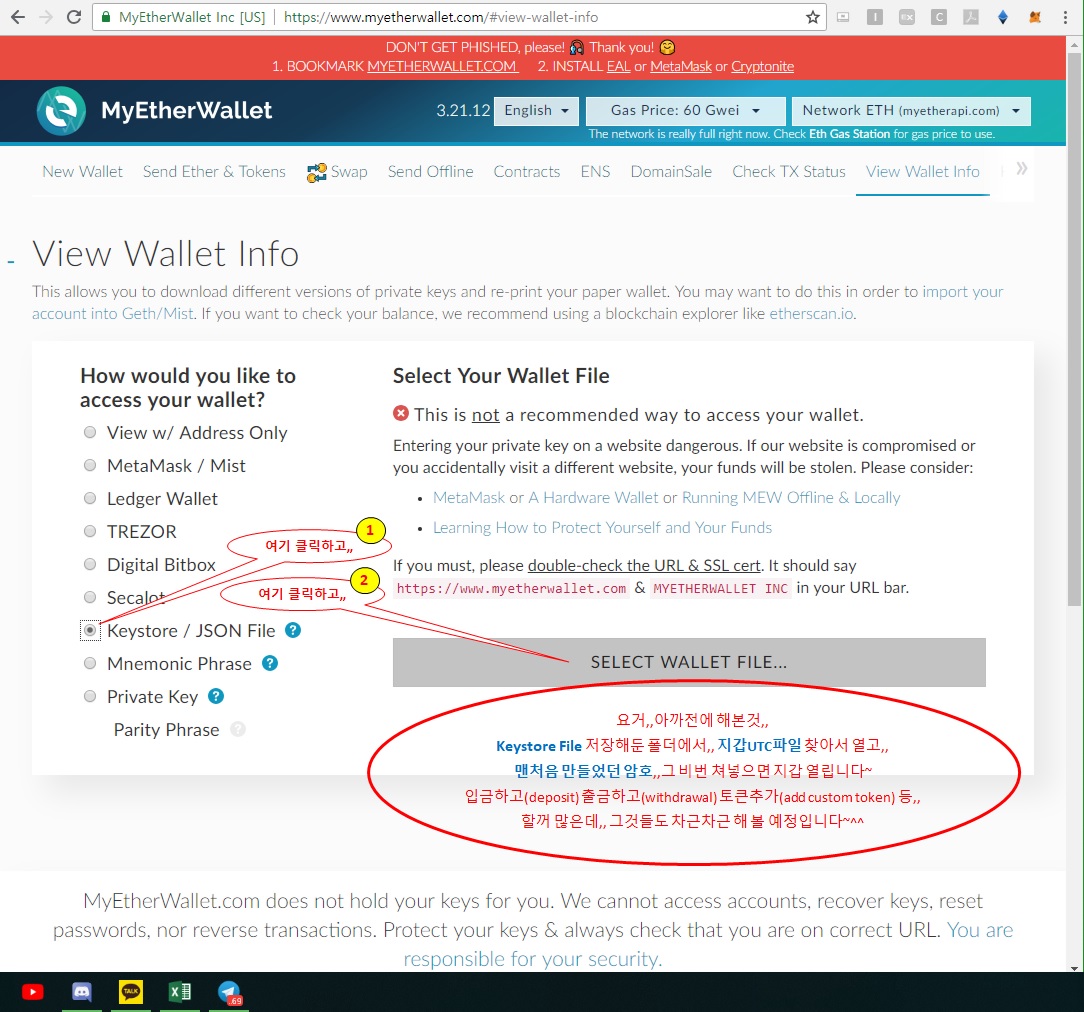Open Running MEW Offline & Locally link
The width and height of the screenshot is (1084, 1012).
coord(791,498)
